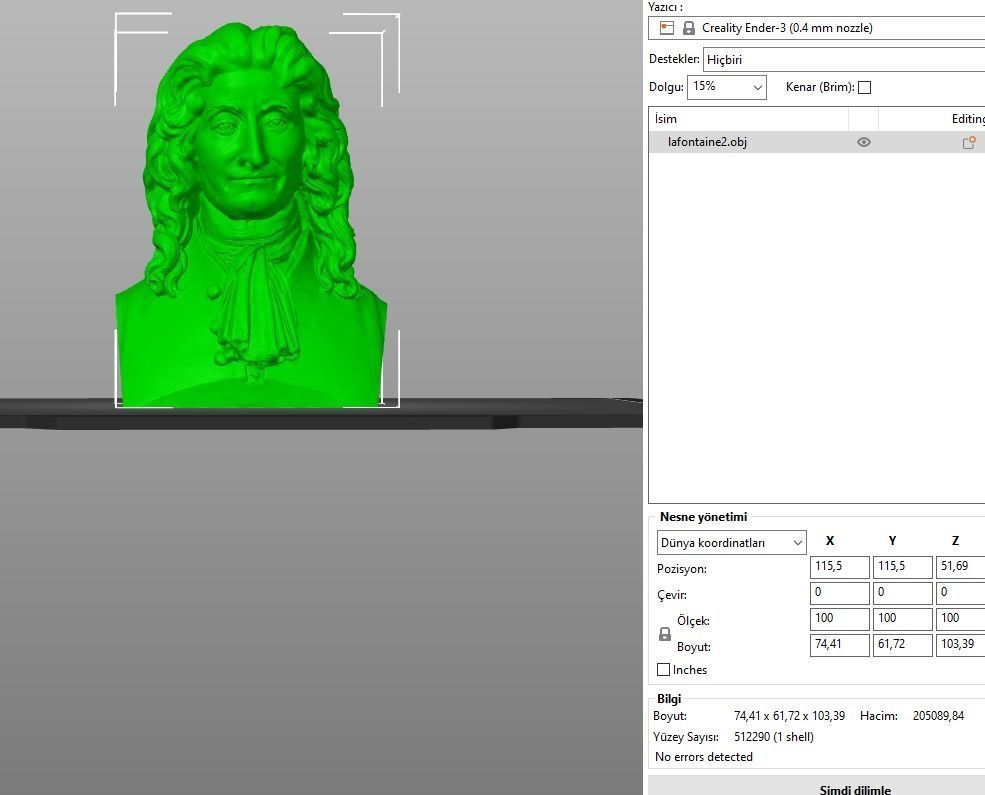Click the Çevir X rotation field

point(839,593)
